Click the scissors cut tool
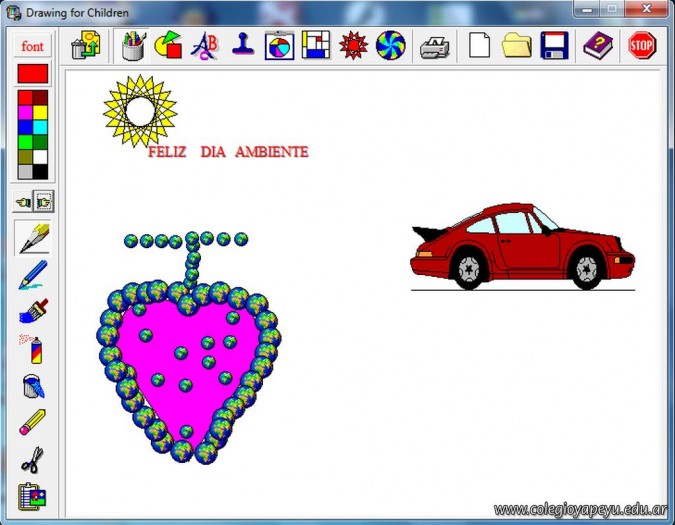The image size is (675, 525). [x=33, y=459]
